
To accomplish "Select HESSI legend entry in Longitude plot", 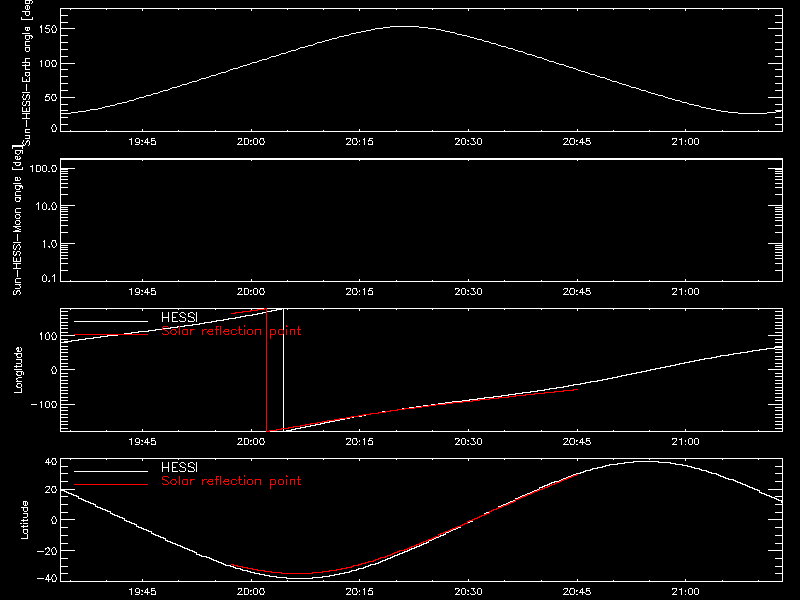I will [179, 317].
